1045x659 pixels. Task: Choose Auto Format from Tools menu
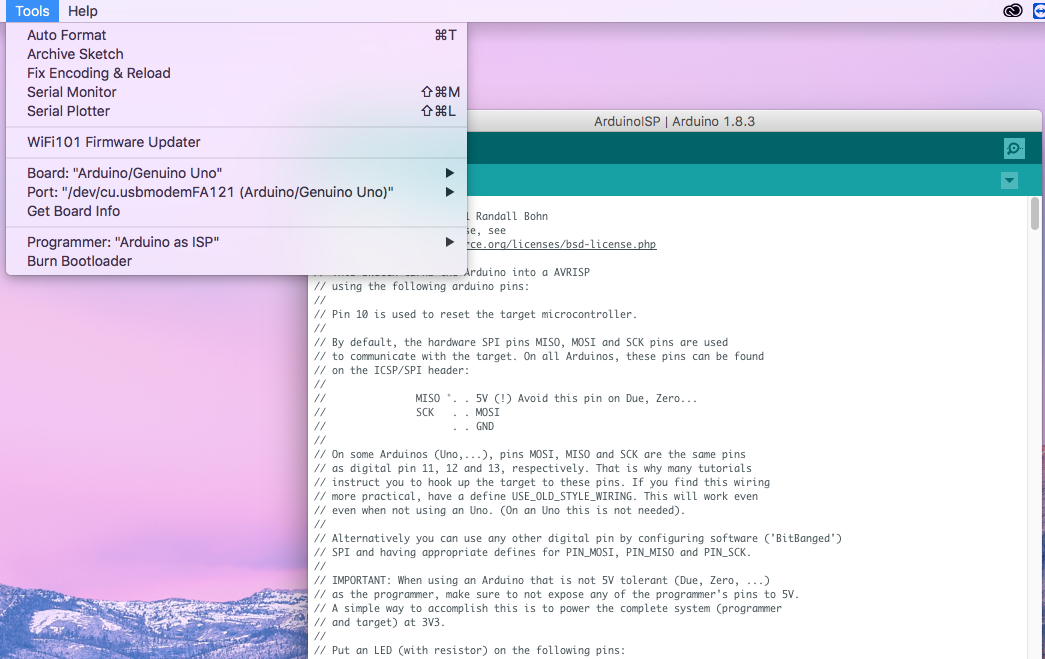pyautogui.click(x=236, y=35)
